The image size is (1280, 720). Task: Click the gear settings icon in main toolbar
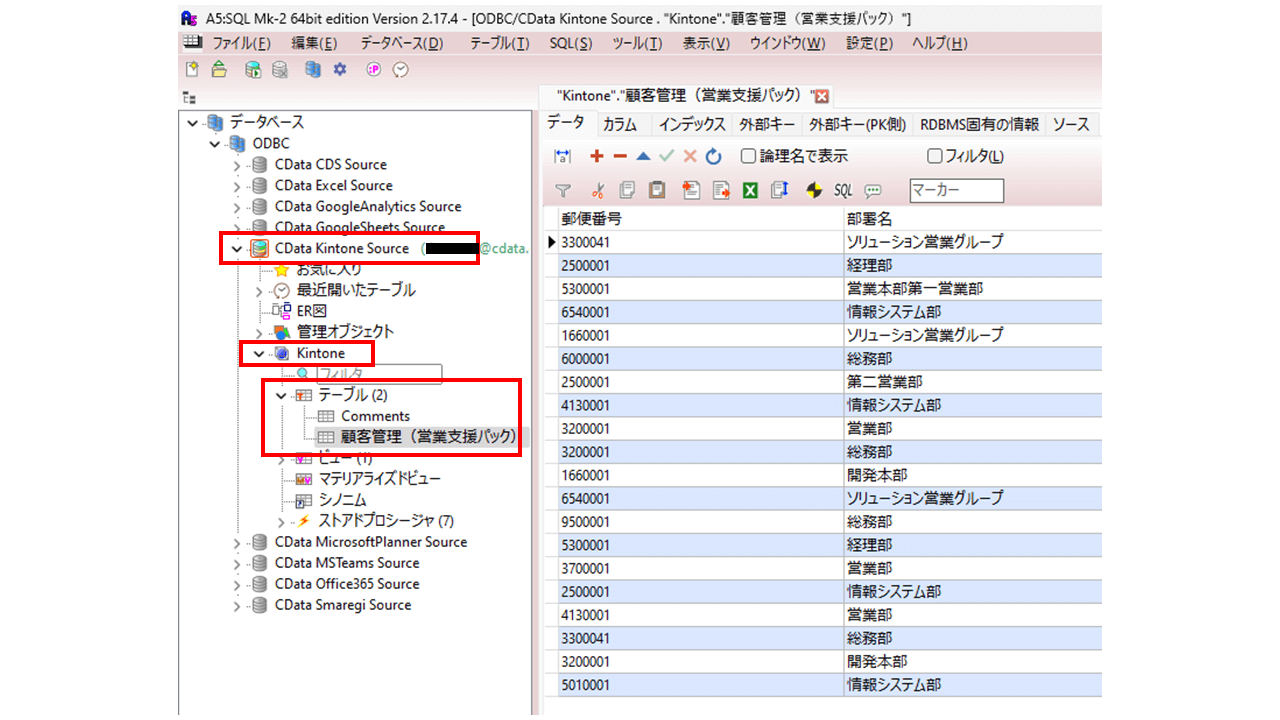pos(340,70)
